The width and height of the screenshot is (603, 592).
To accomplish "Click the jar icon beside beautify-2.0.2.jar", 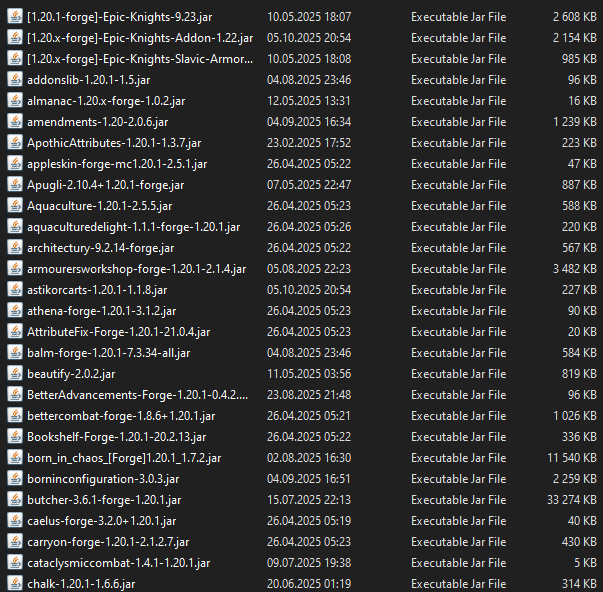I will point(15,374).
